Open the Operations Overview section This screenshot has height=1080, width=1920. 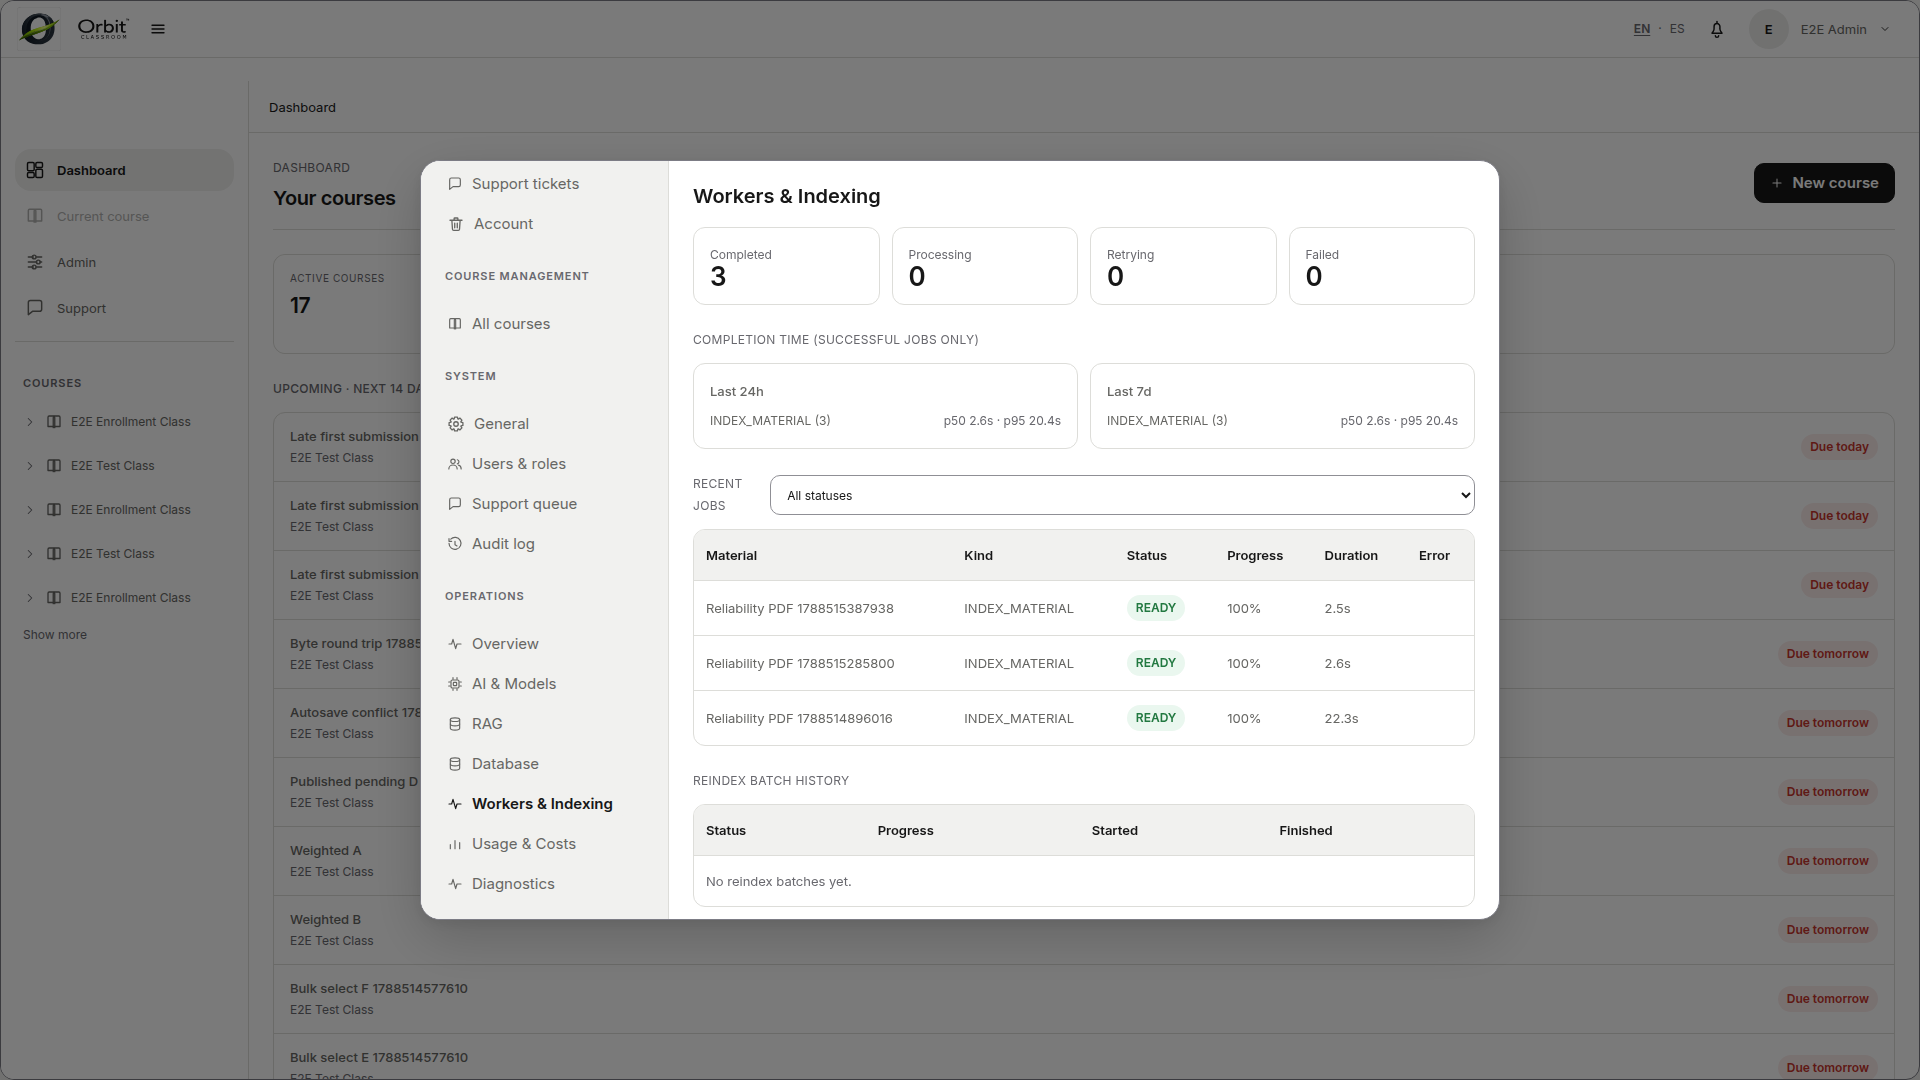click(505, 644)
